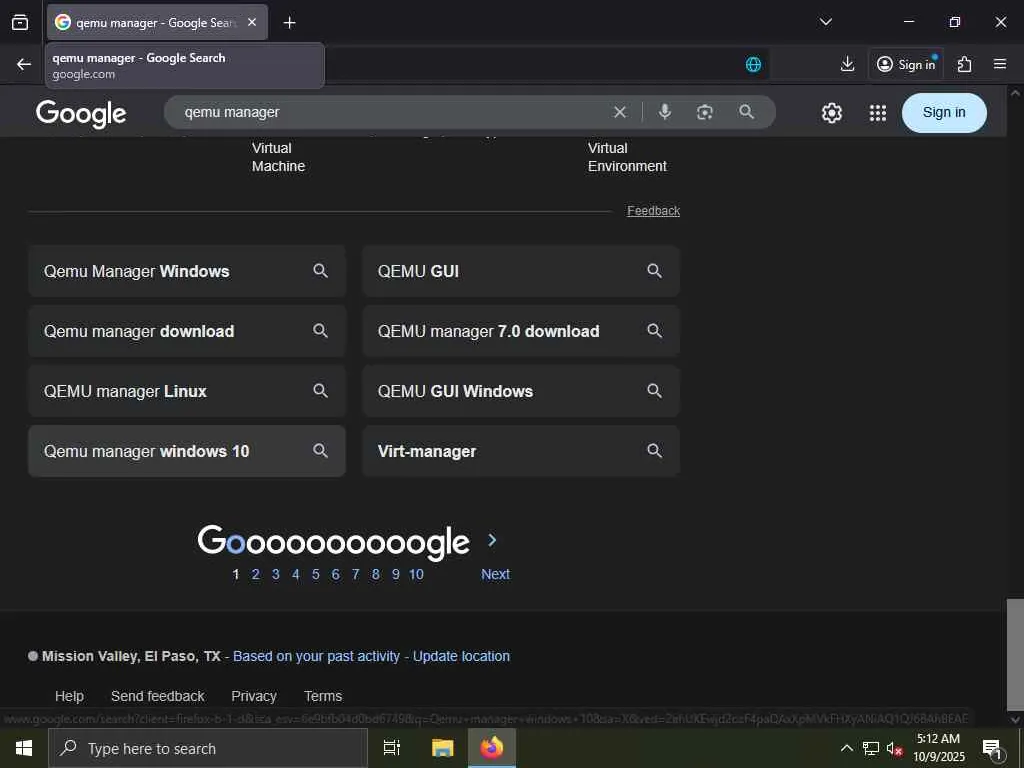Select related search QEMU manager Linux

pos(187,391)
